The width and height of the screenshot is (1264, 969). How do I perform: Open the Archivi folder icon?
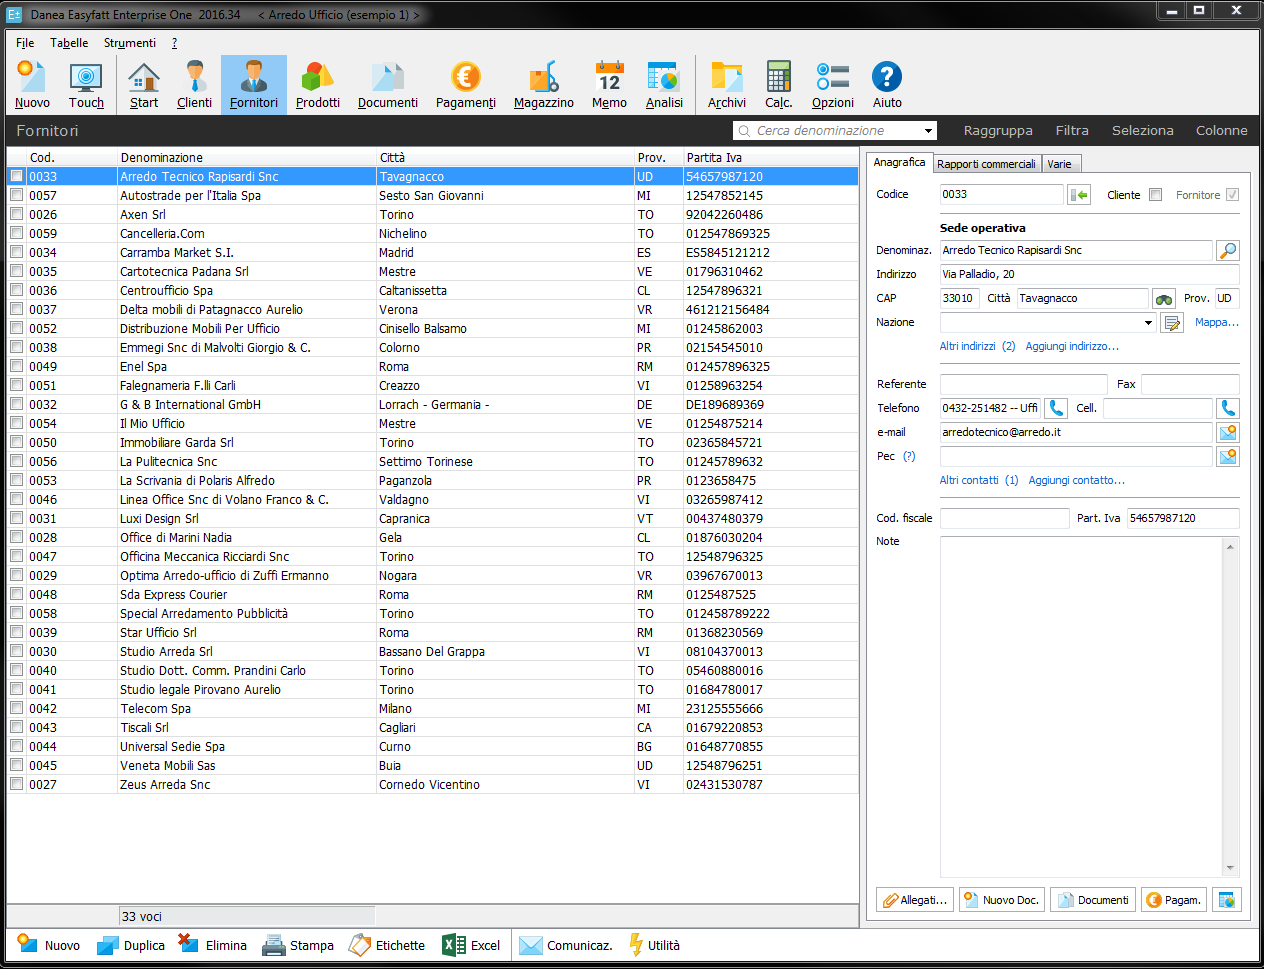[x=727, y=85]
